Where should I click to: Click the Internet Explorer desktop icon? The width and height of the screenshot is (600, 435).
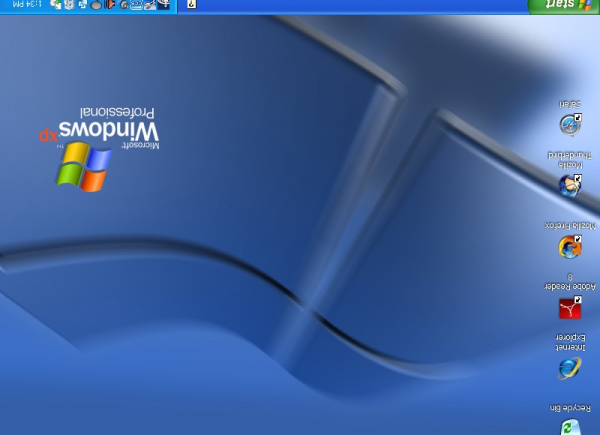click(570, 368)
